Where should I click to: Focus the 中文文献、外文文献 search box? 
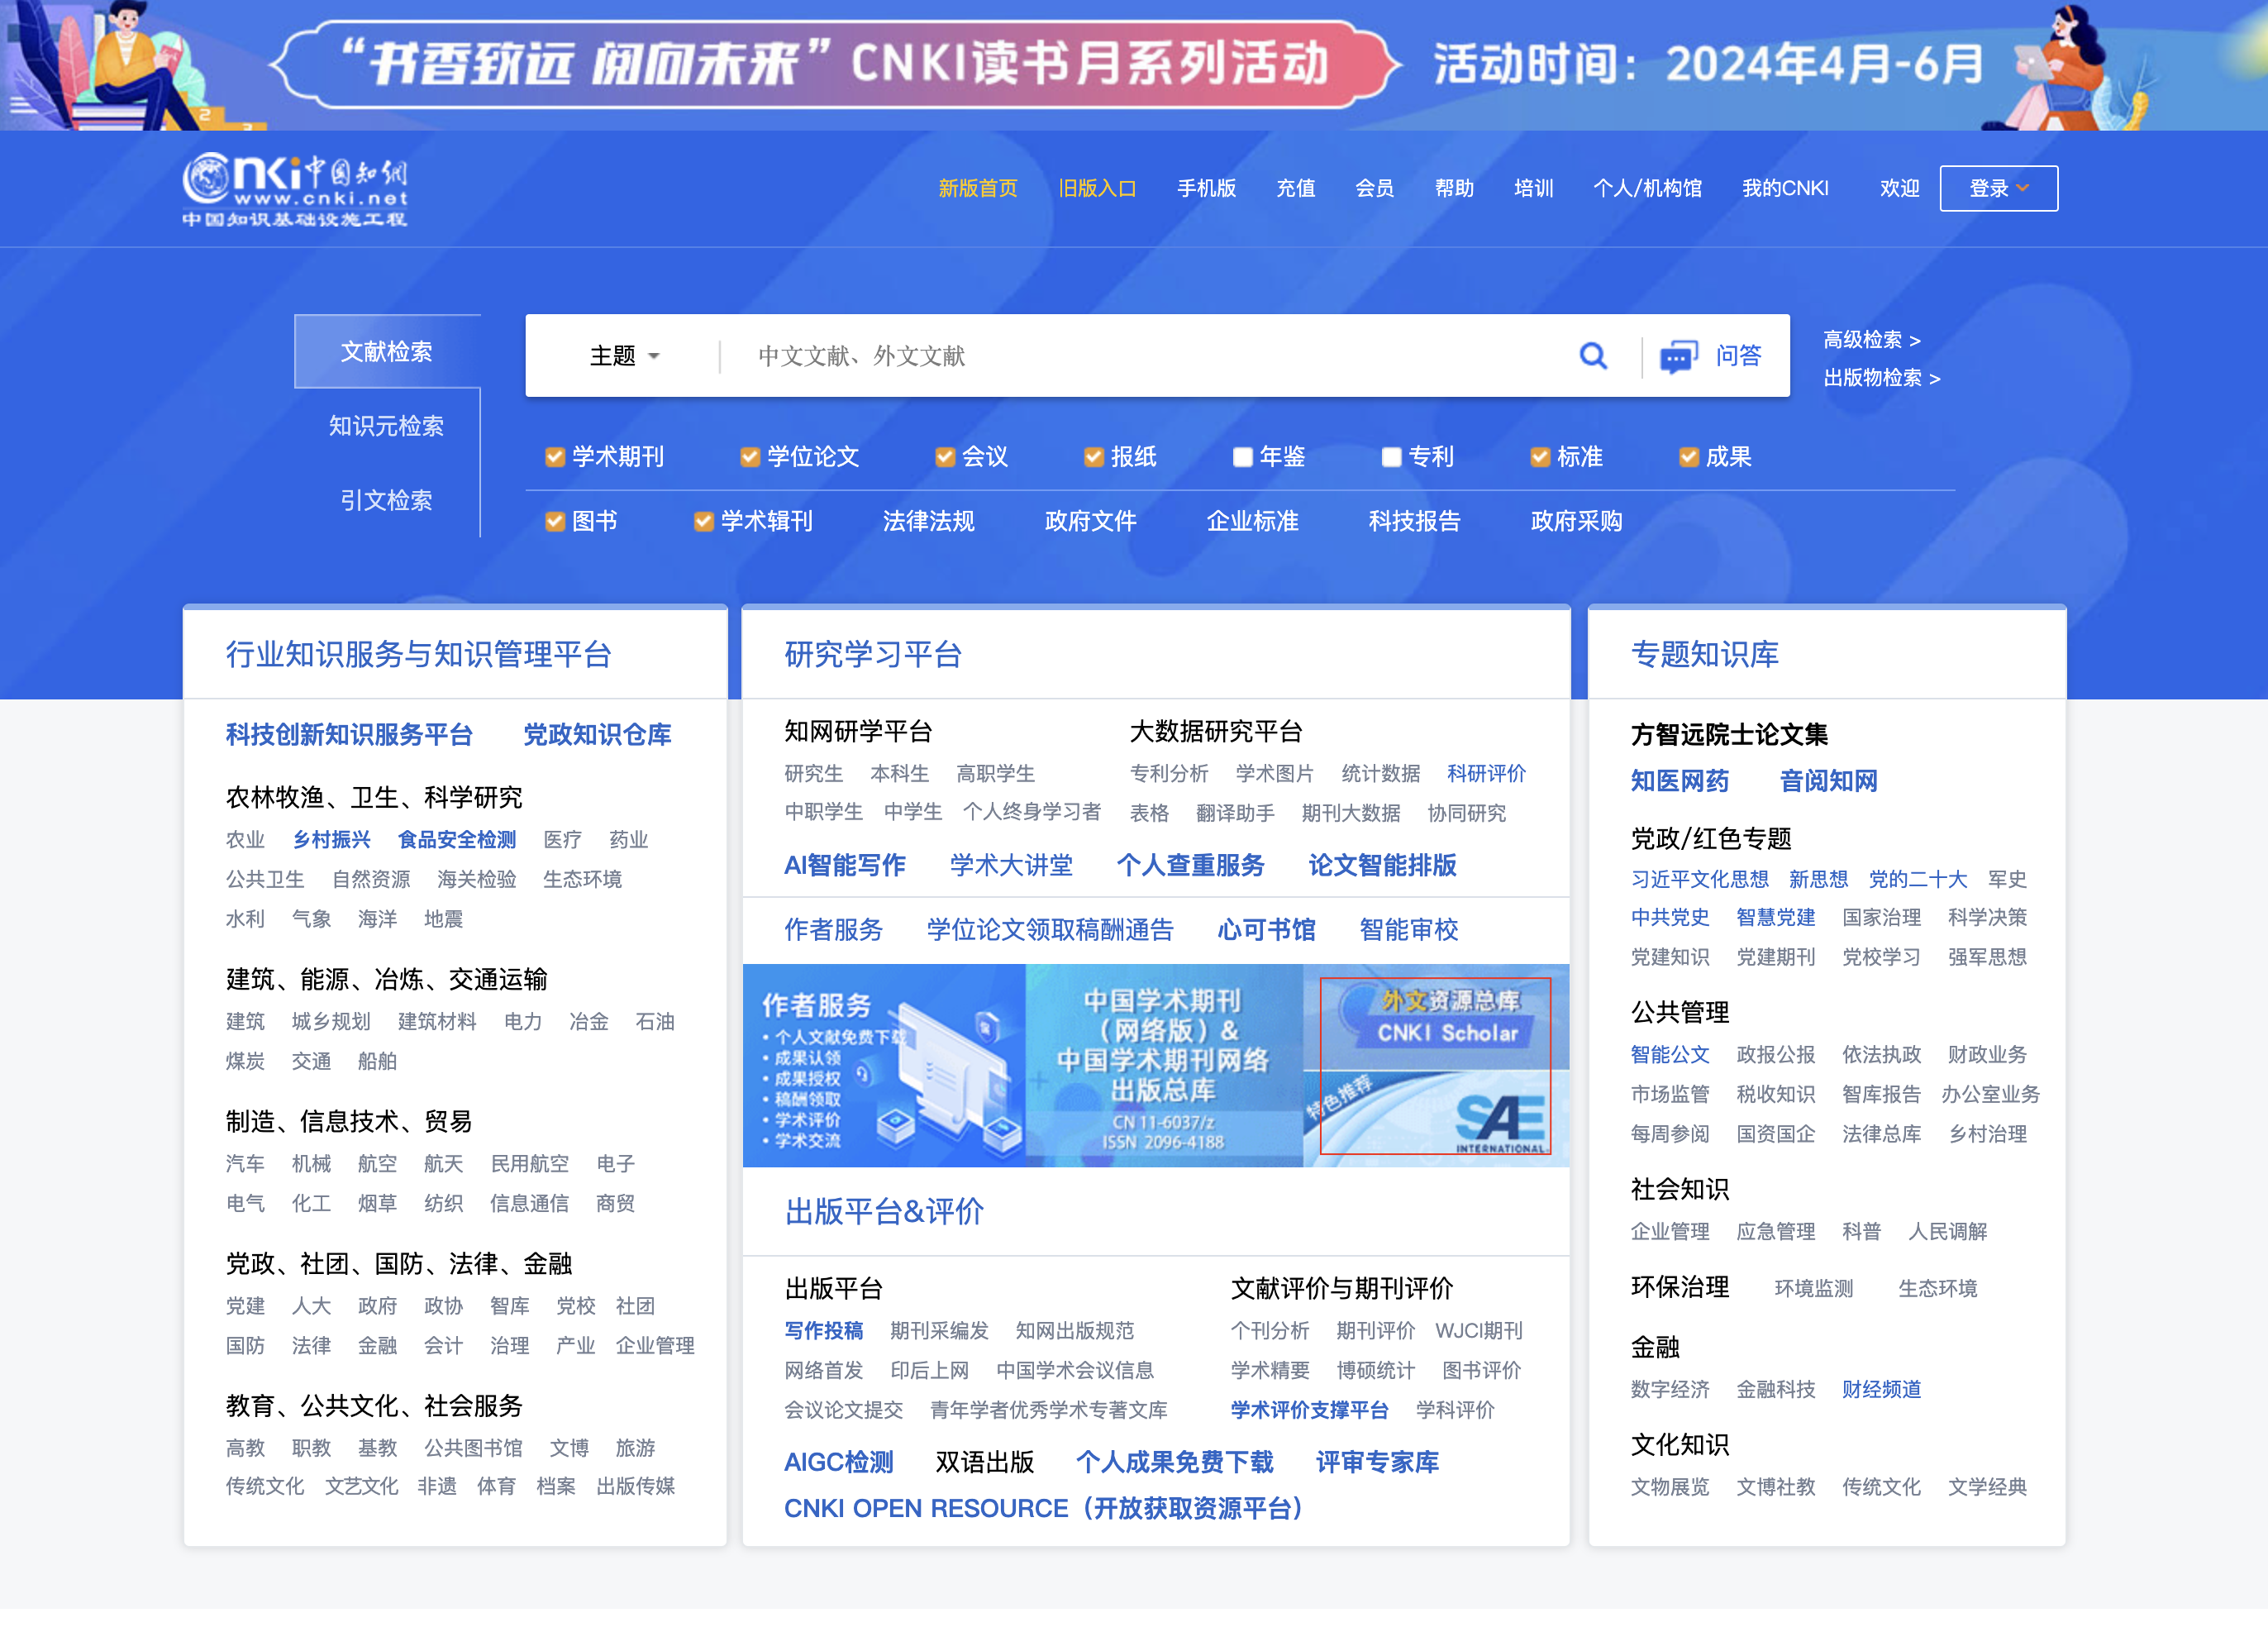[x=1150, y=356]
